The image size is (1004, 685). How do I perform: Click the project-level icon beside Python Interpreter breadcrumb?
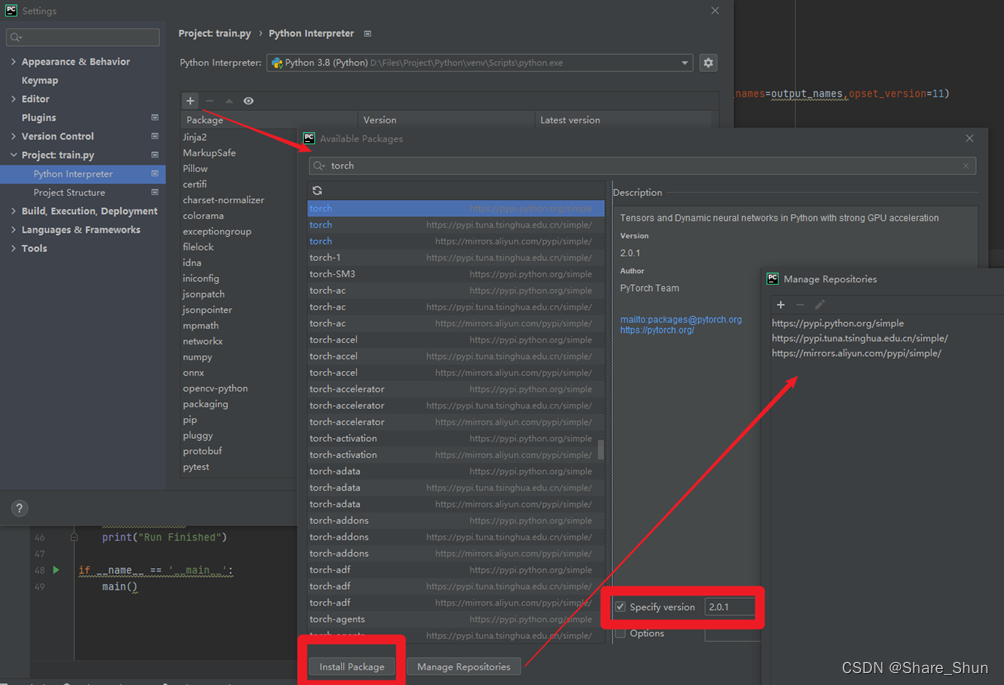[368, 34]
